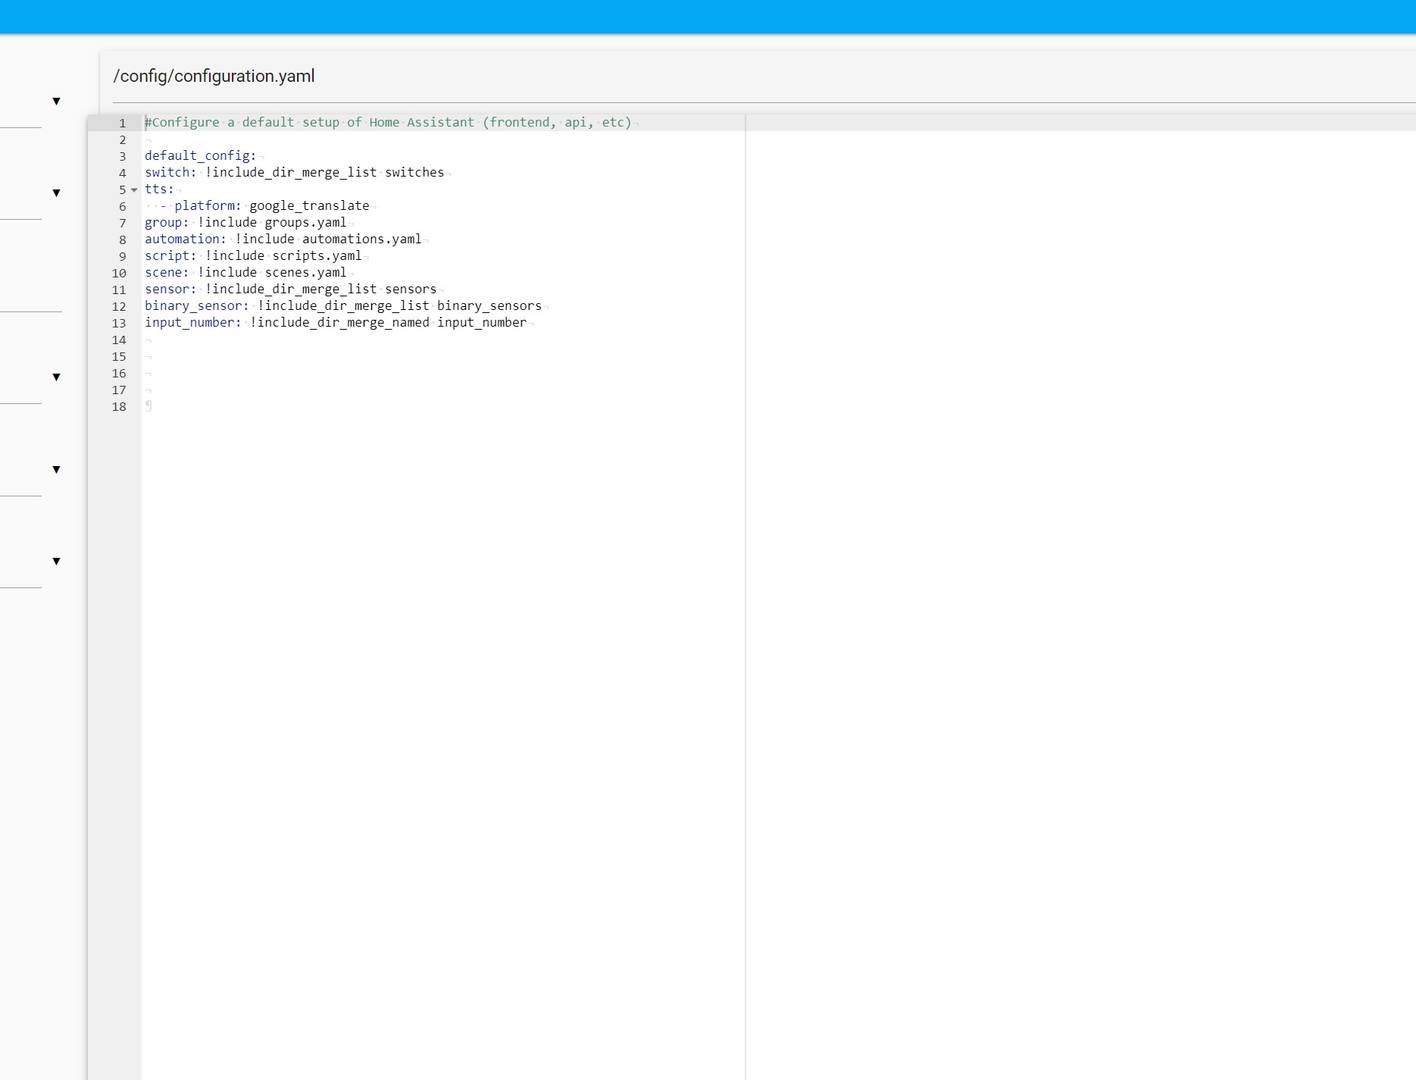Image resolution: width=1416 pixels, height=1080 pixels.
Task: Open the bottommost sidebar dropdown arrow
Action: [x=56, y=561]
